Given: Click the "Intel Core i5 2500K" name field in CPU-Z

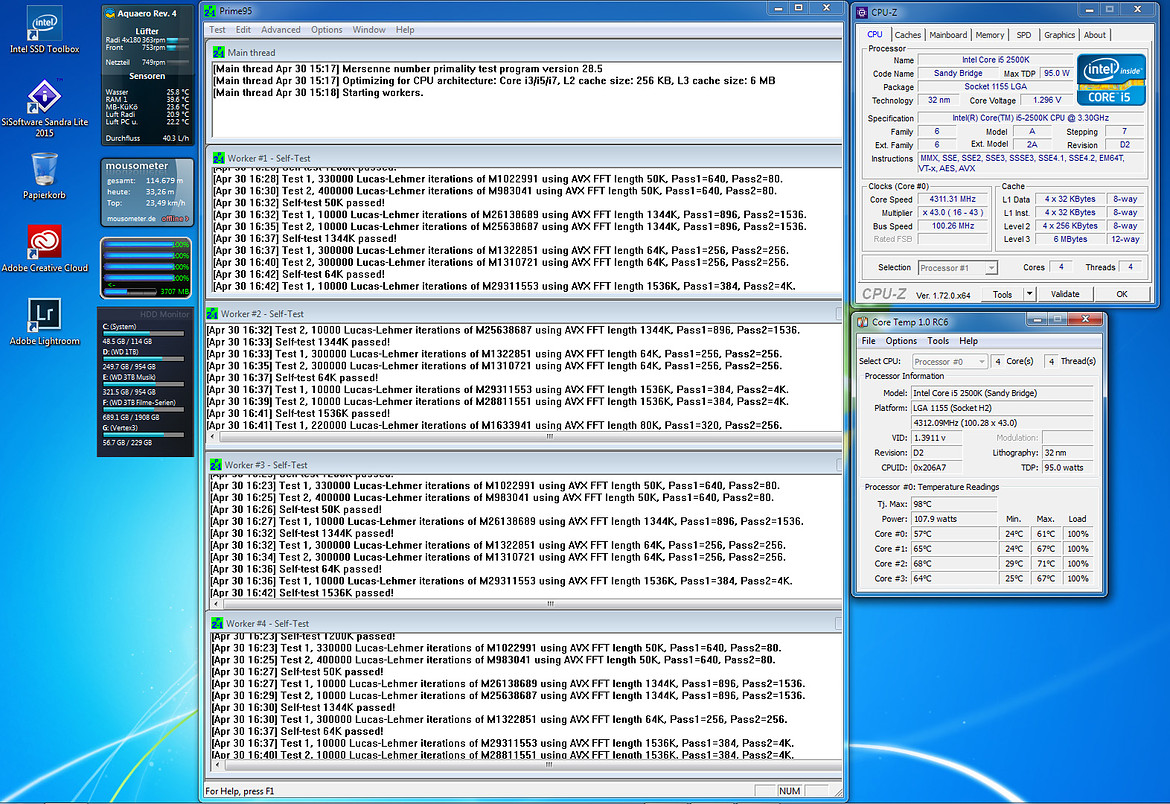Looking at the screenshot, I should (x=995, y=60).
